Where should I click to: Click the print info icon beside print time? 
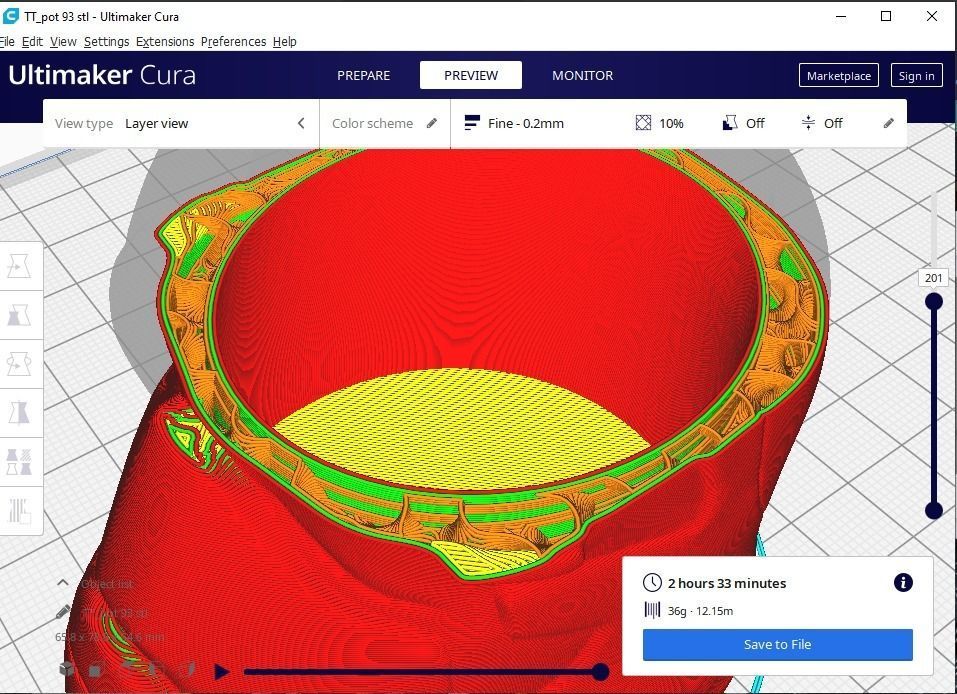point(903,582)
